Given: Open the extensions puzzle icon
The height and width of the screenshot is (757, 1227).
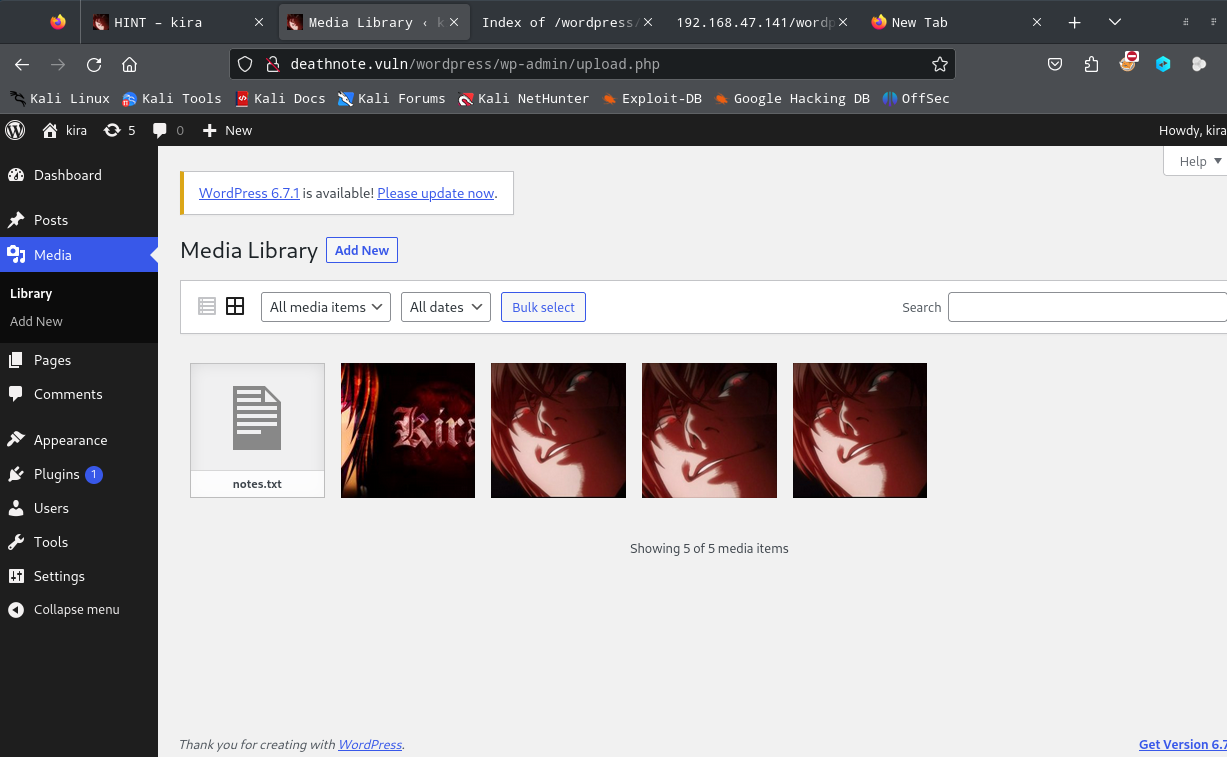Looking at the screenshot, I should [x=1091, y=64].
